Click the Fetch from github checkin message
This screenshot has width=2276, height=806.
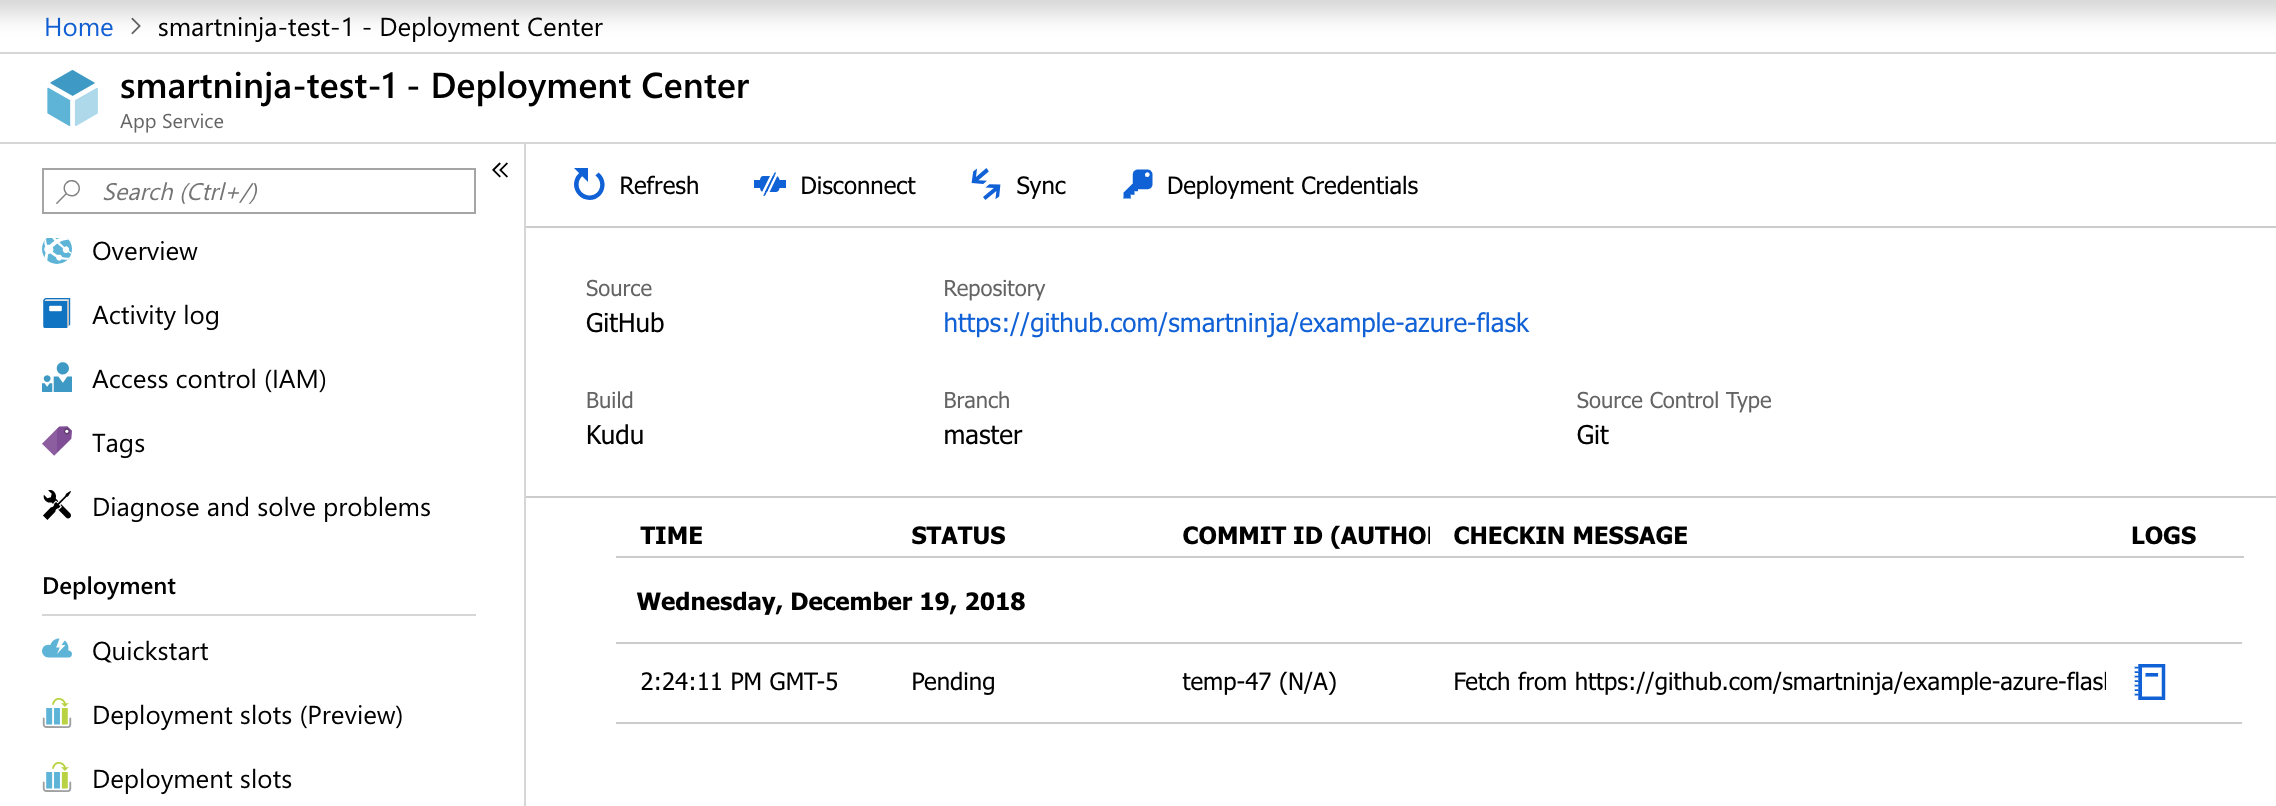tap(1779, 682)
